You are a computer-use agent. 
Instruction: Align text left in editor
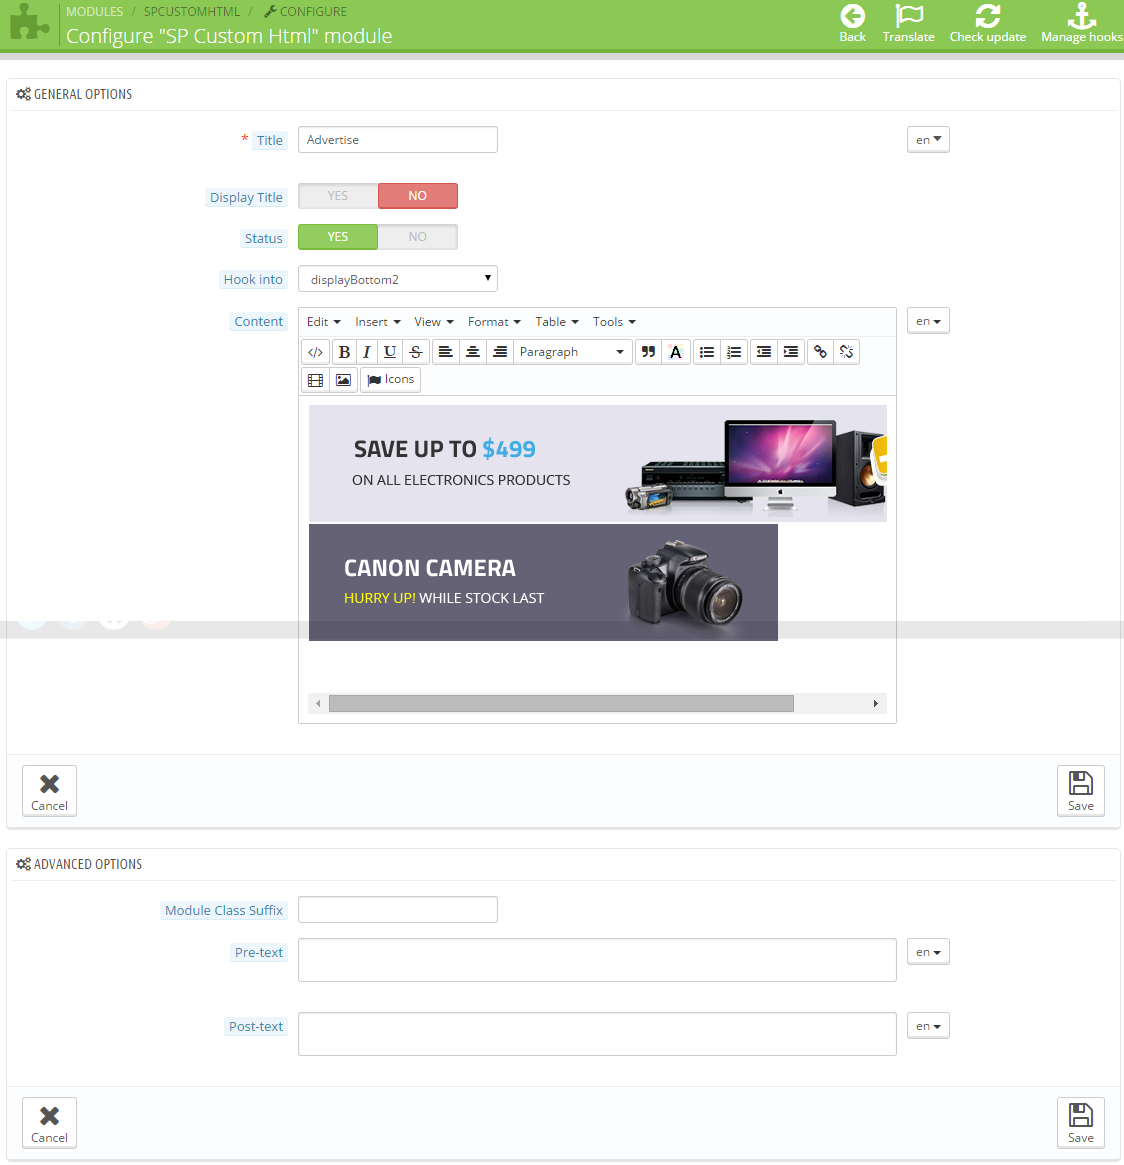446,352
